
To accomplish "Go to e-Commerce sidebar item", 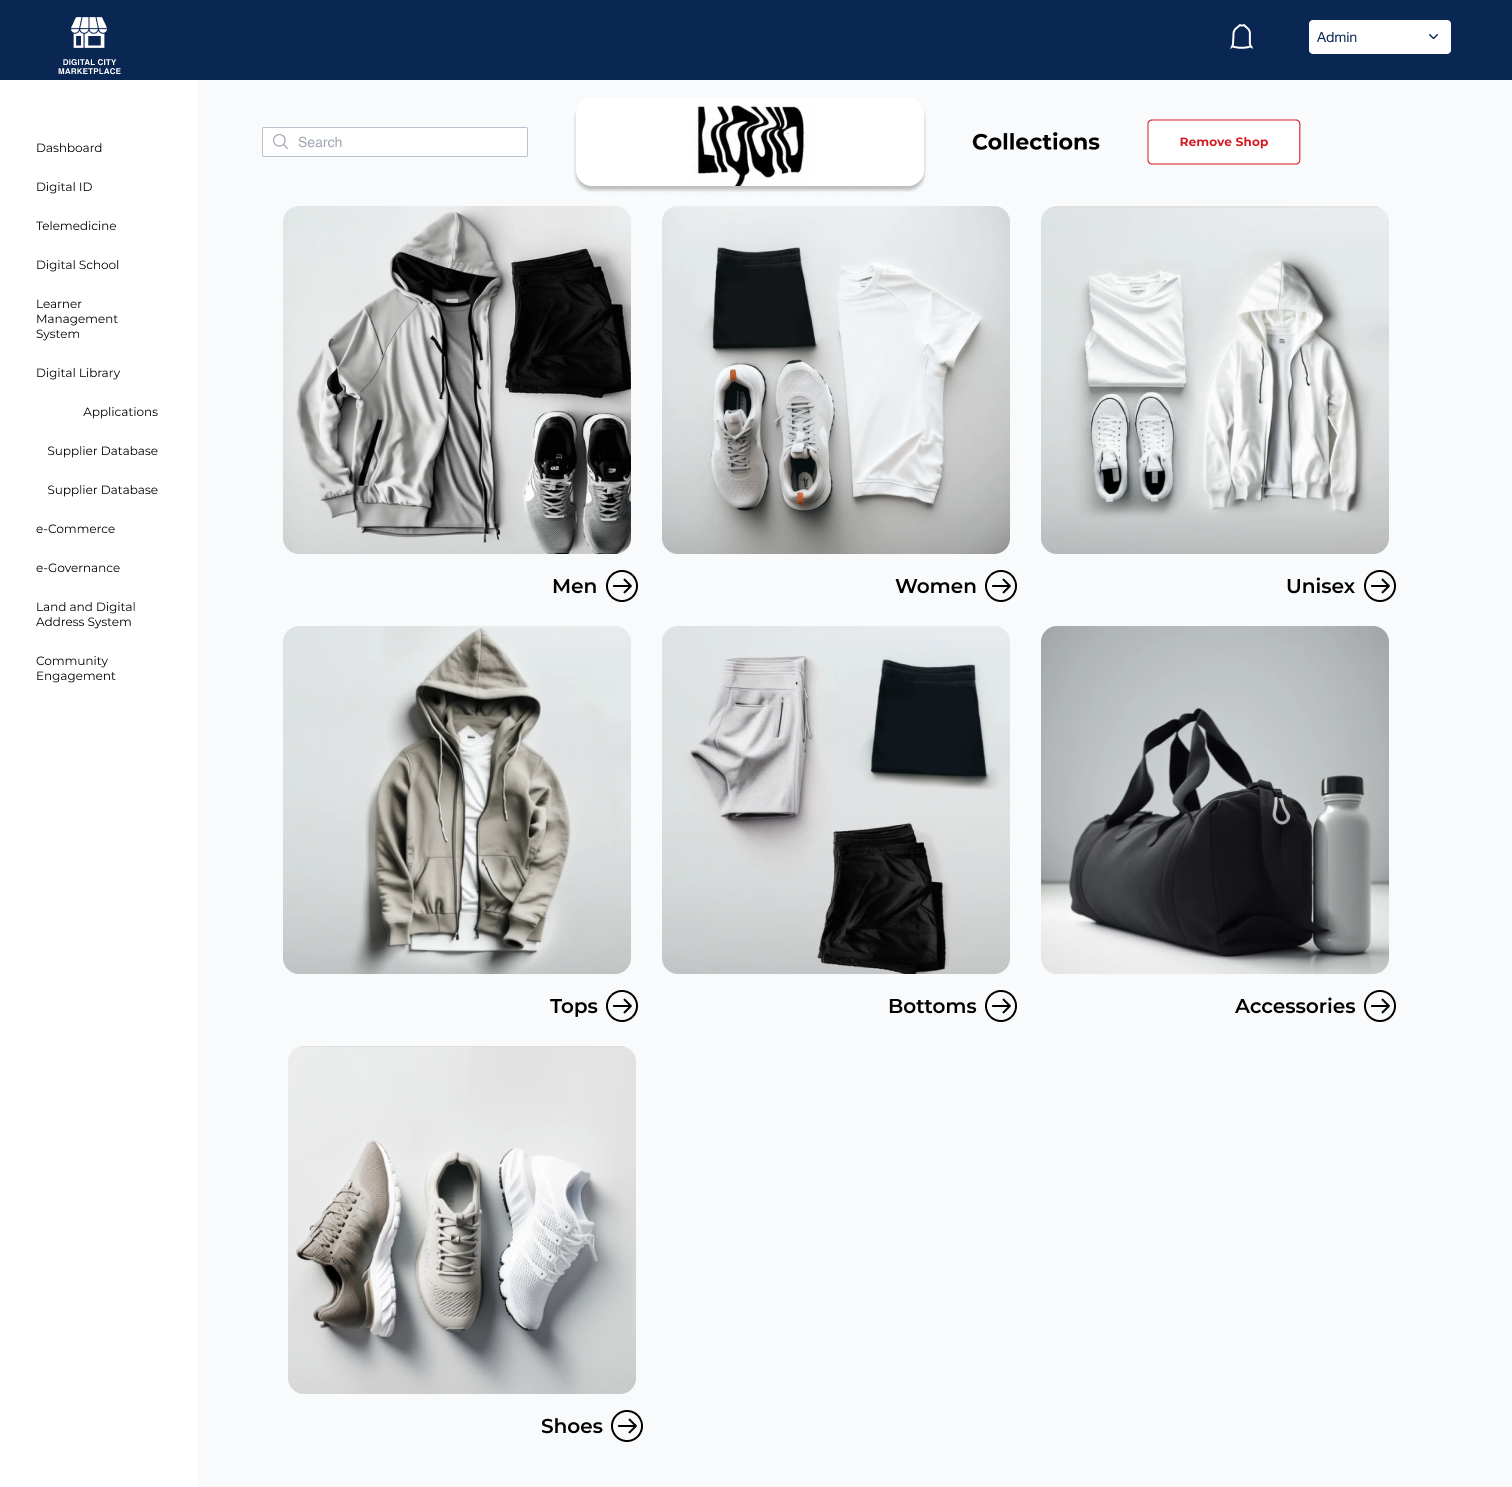I will click(75, 529).
